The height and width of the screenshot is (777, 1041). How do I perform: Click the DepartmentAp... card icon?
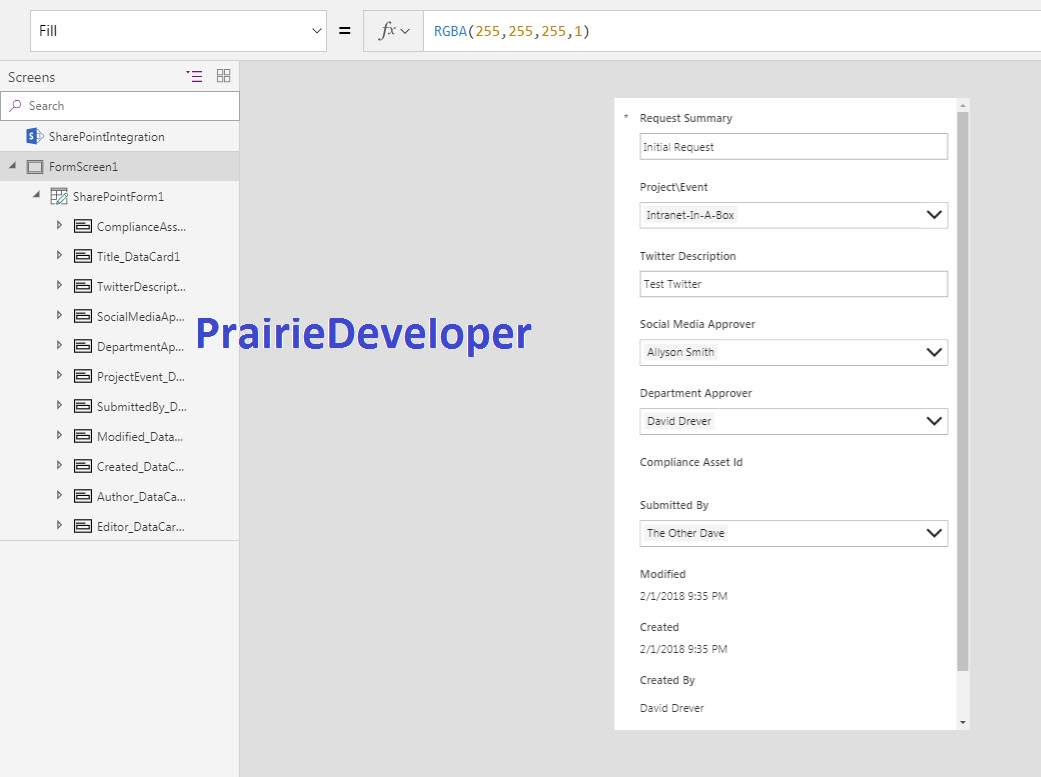[83, 346]
